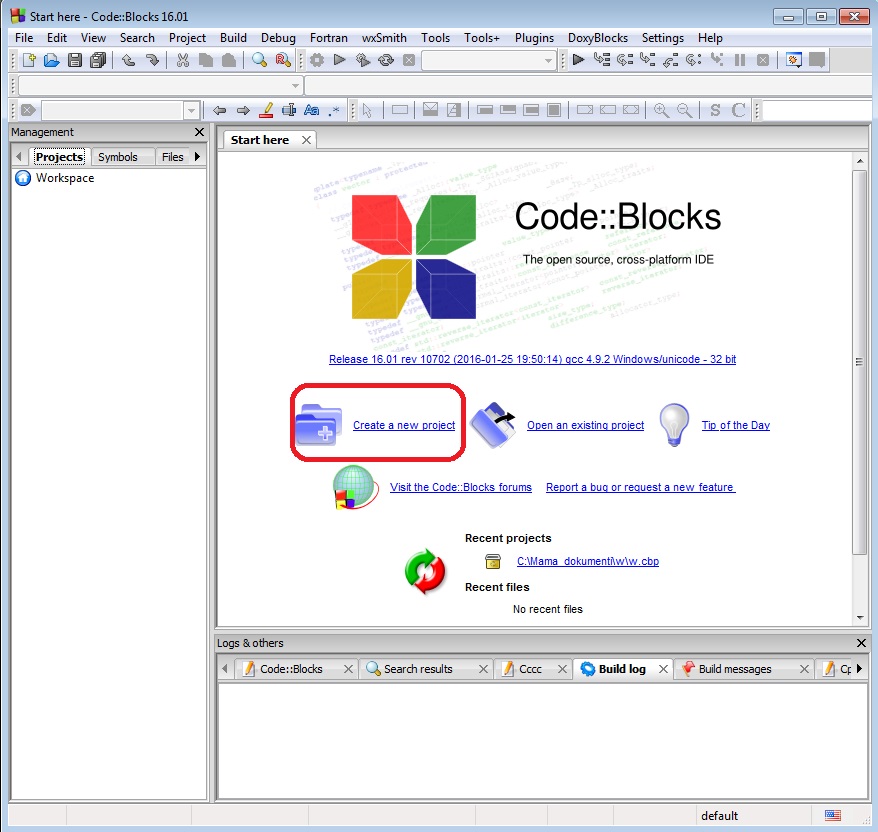This screenshot has height=832, width=878.
Task: Click the Find magnifier toolbar icon
Action: tap(260, 60)
